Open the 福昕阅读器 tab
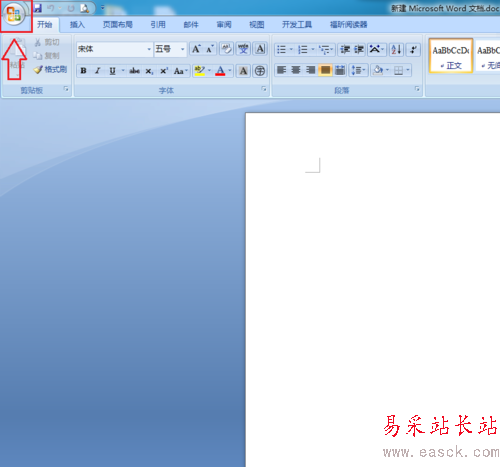Viewport: 500px width, 467px height. point(349,25)
